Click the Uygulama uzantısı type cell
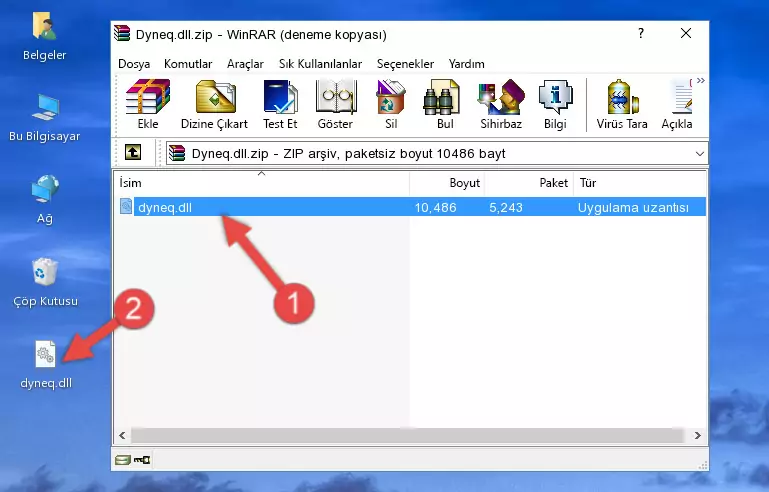Image resolution: width=769 pixels, height=492 pixels. [x=633, y=207]
